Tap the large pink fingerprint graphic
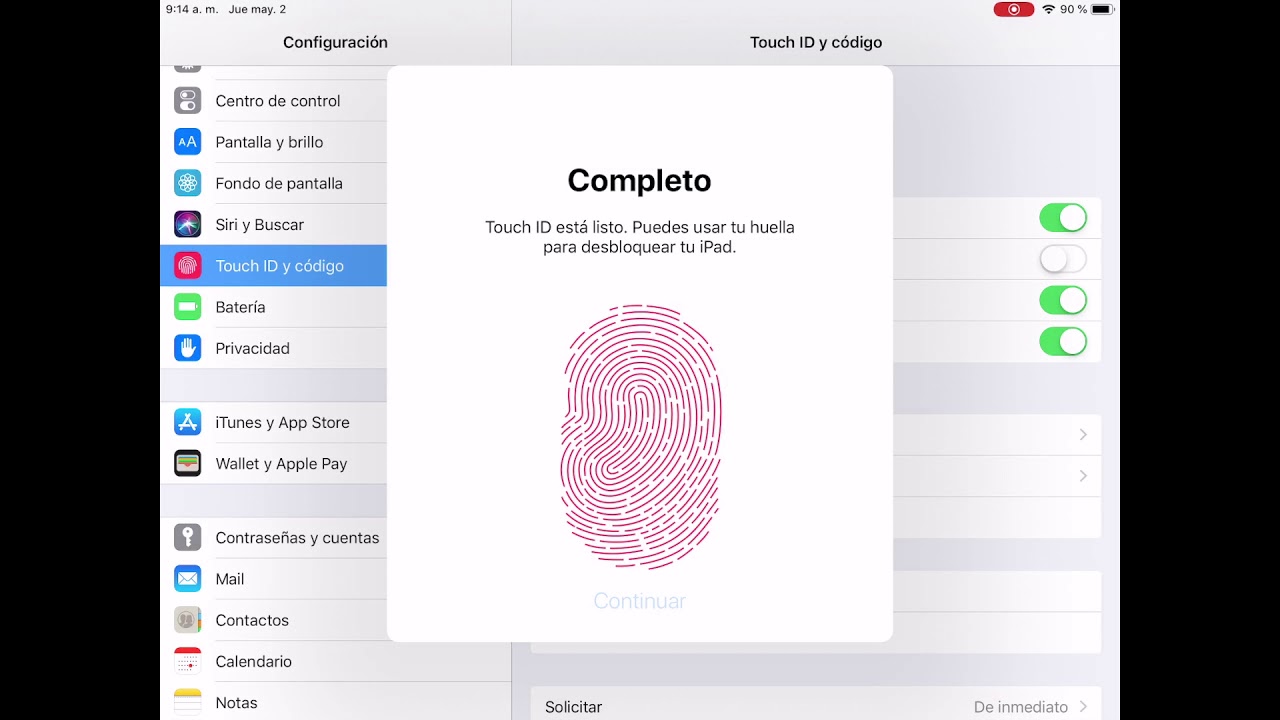The width and height of the screenshot is (1280, 720). click(x=640, y=437)
